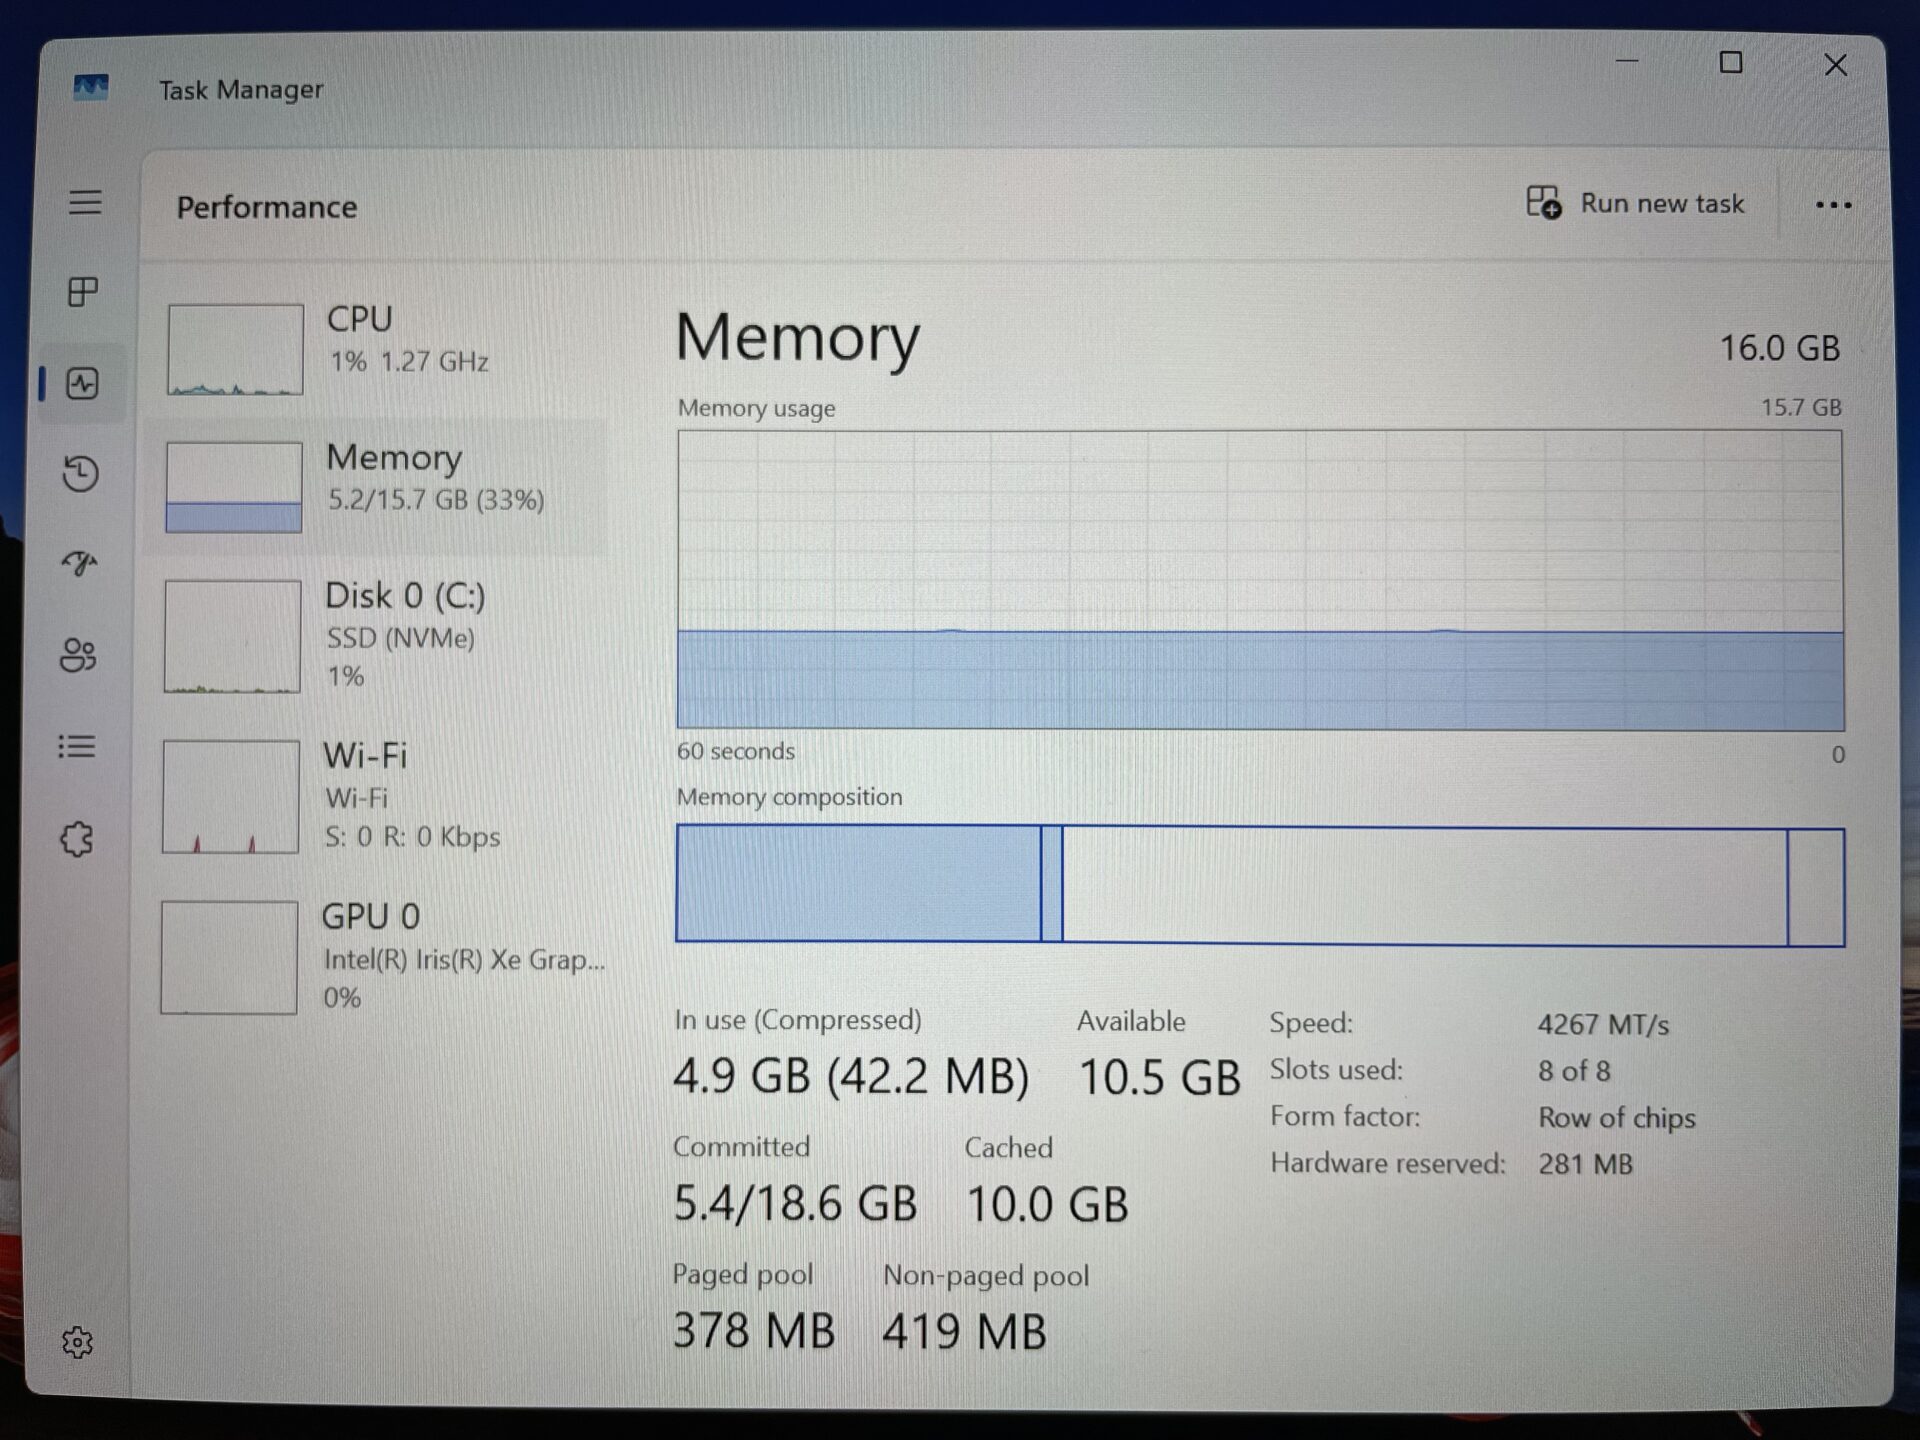Open Task Manager settings gear
This screenshot has width=1920, height=1440.
click(x=77, y=1342)
